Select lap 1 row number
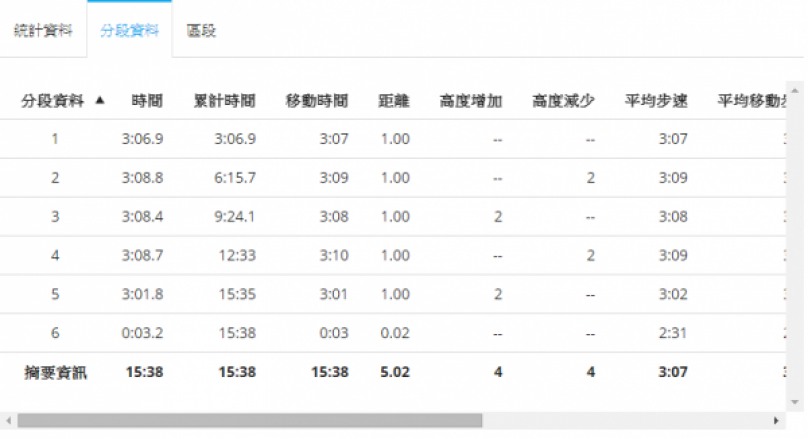This screenshot has height=439, width=808. coord(55,139)
